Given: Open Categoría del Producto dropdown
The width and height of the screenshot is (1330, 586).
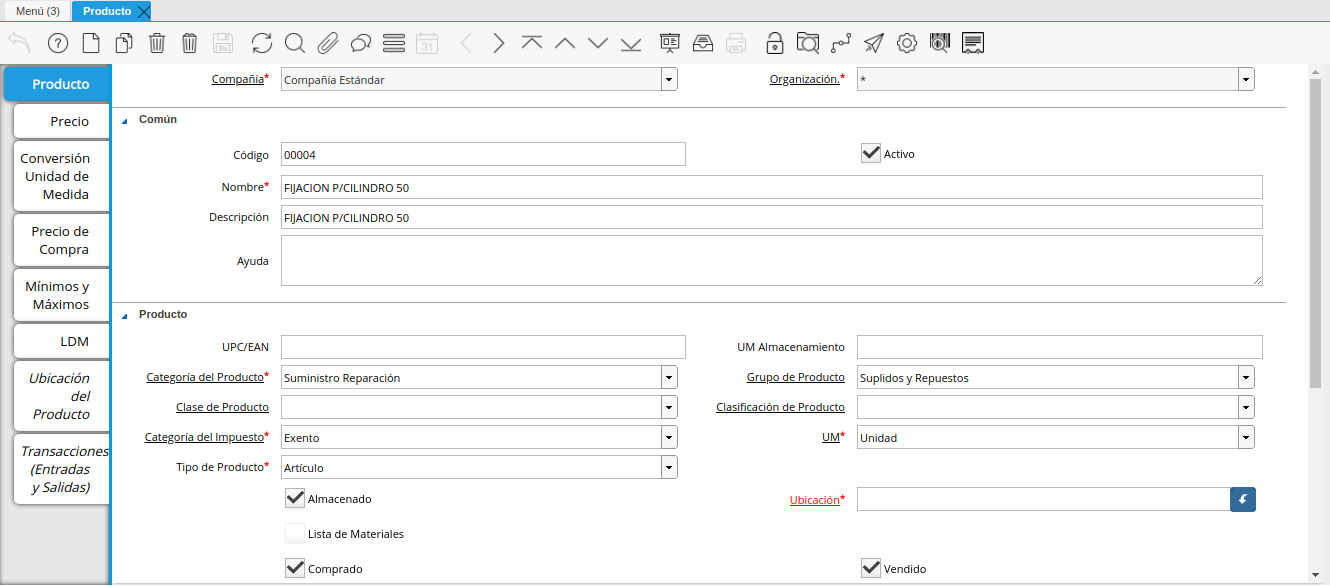Looking at the screenshot, I should [669, 377].
